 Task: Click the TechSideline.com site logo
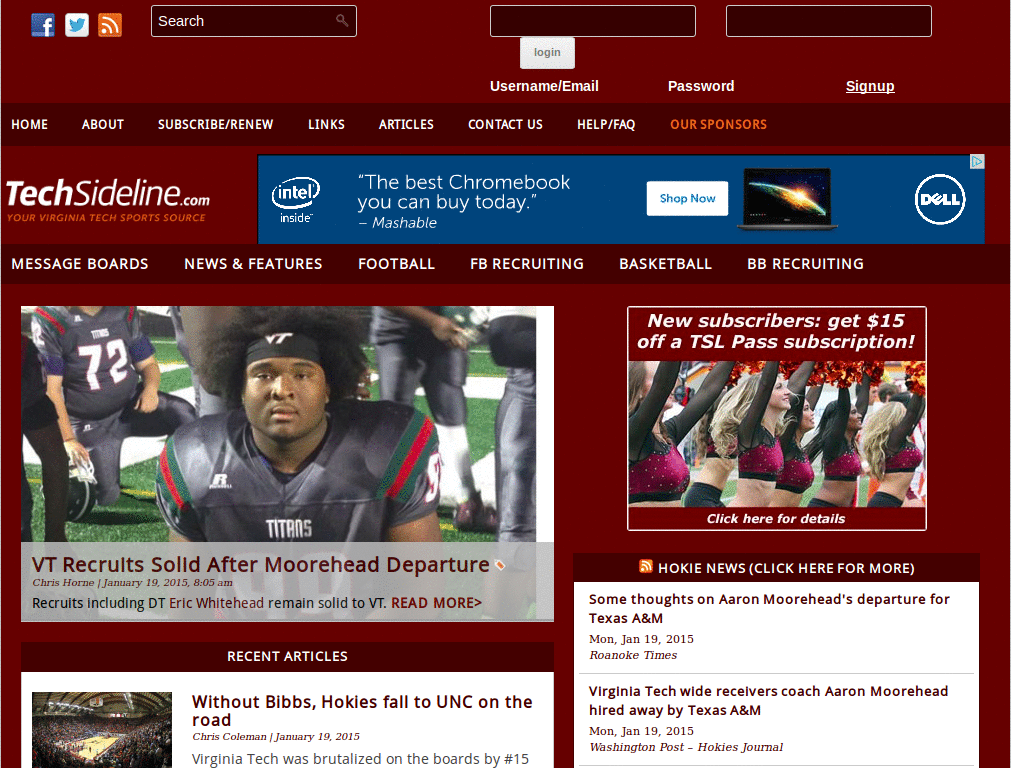[108, 200]
